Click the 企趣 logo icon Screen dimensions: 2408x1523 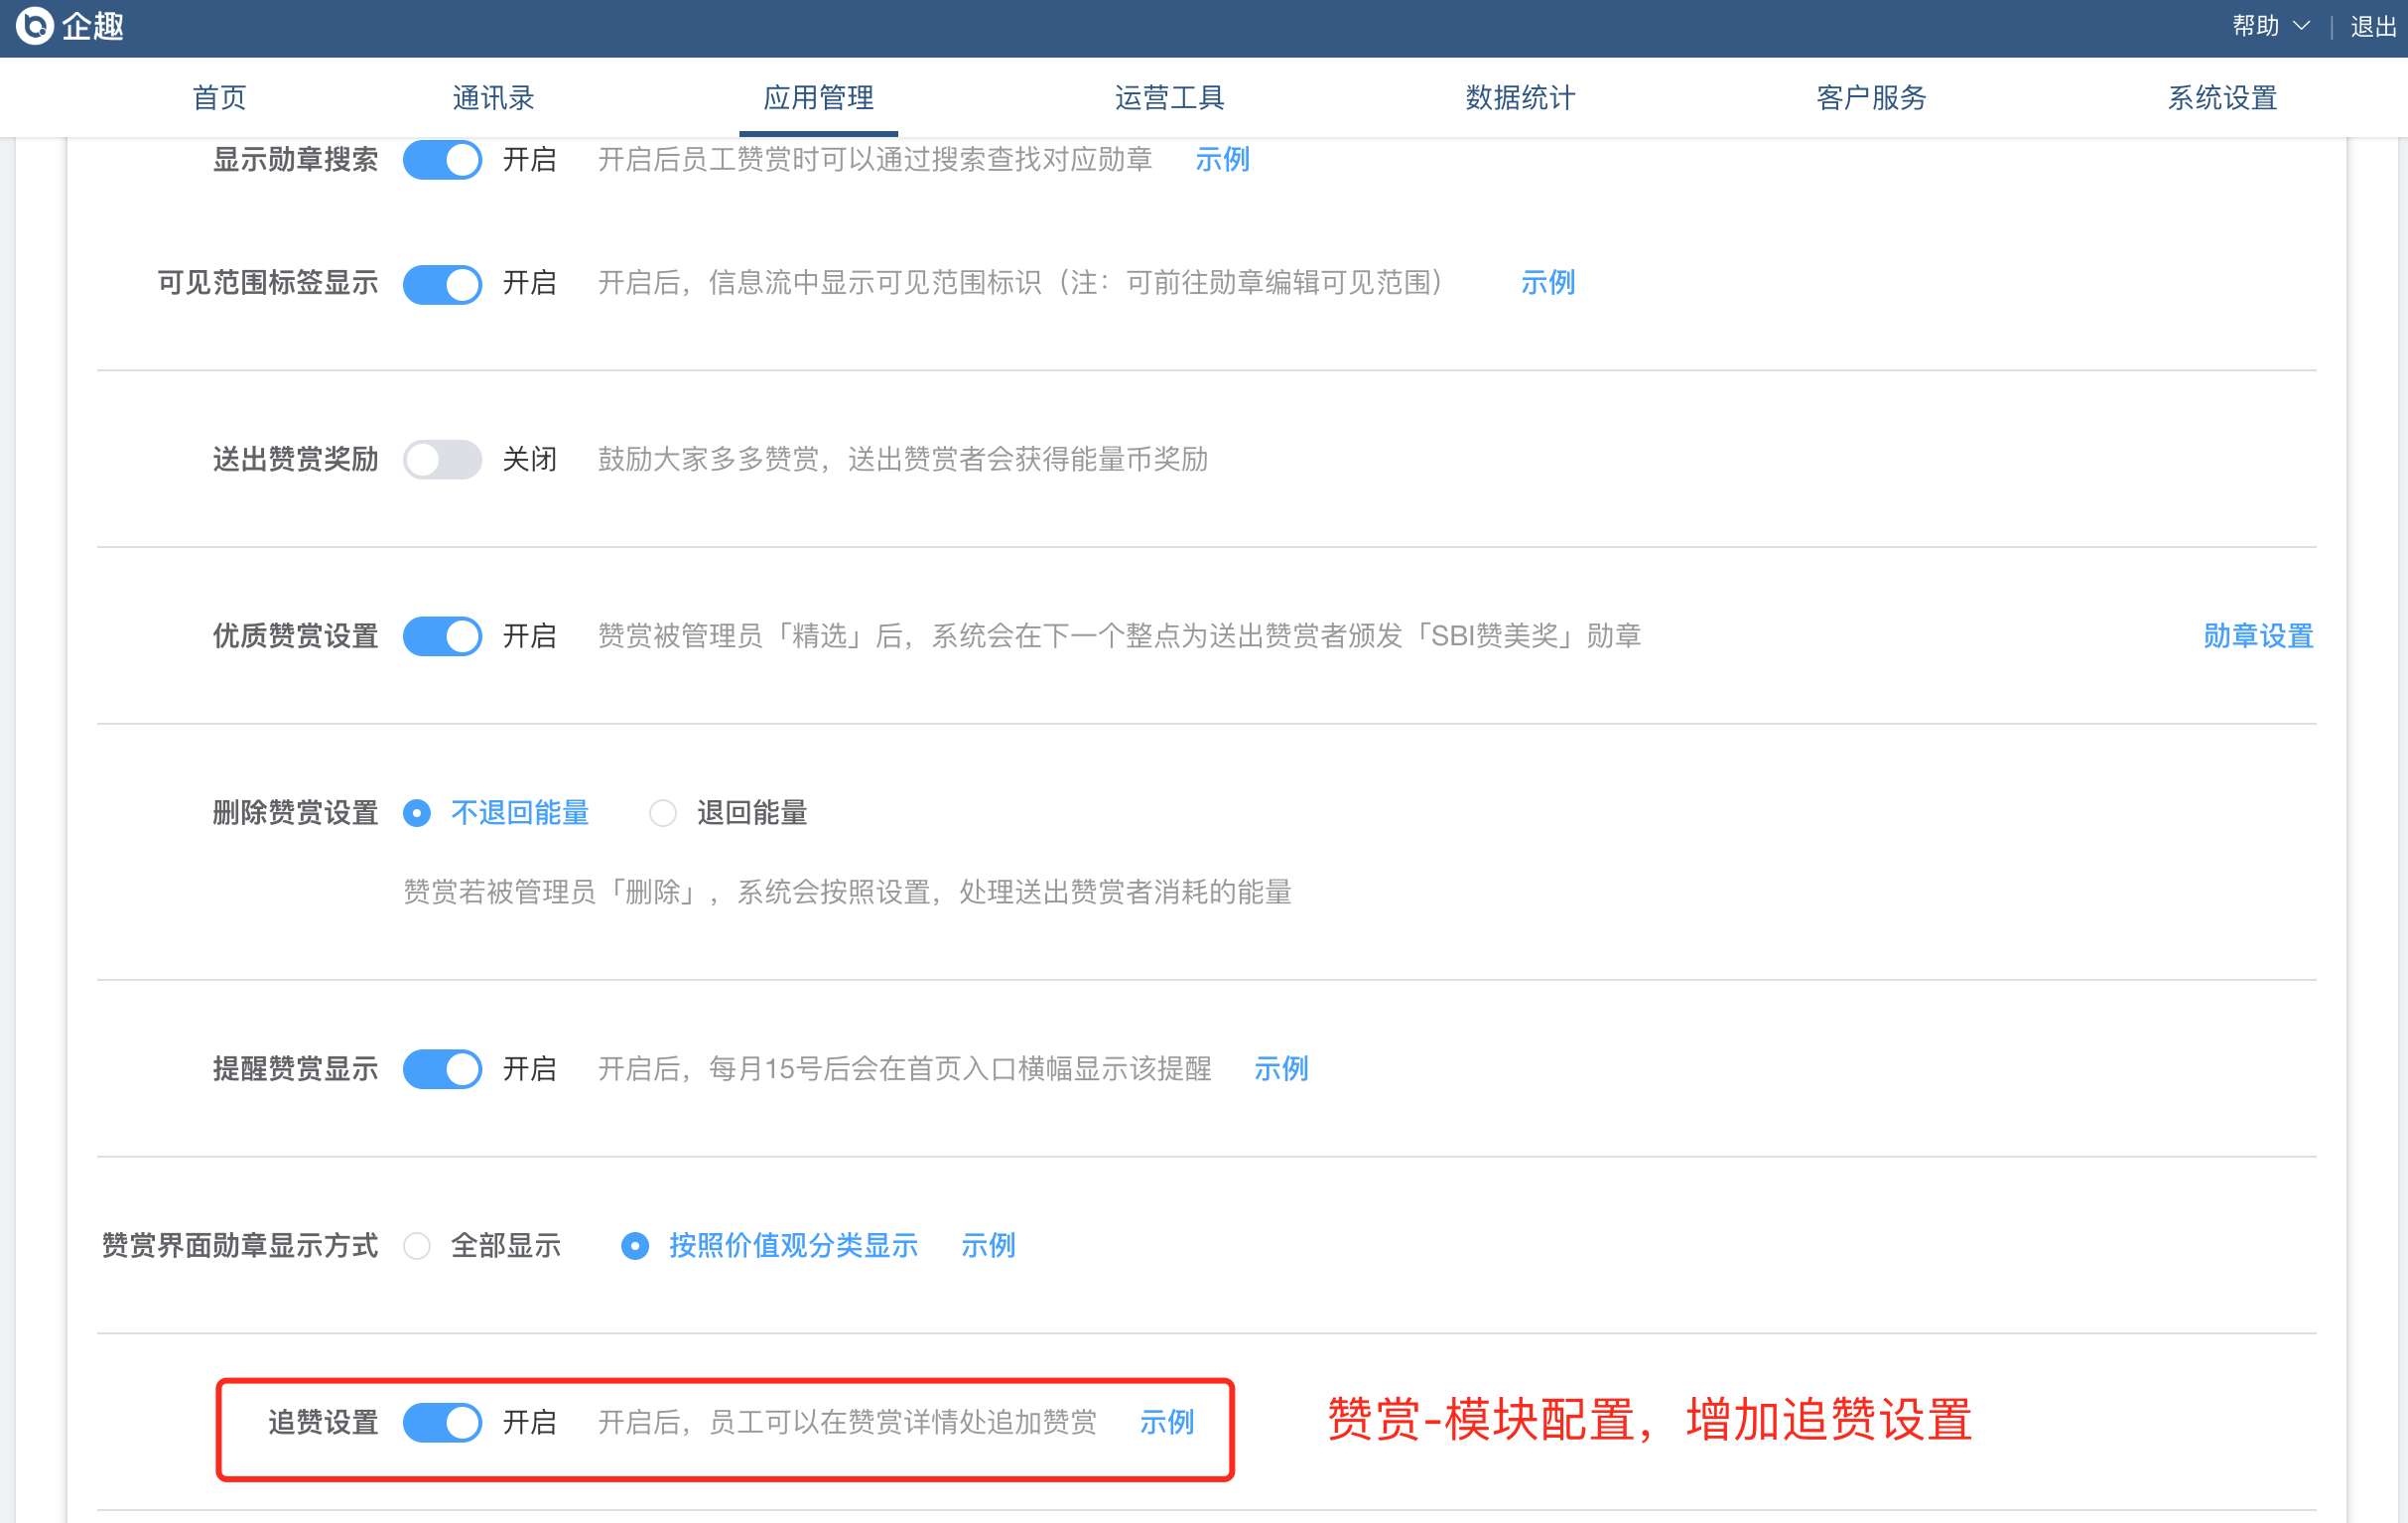pos(34,26)
